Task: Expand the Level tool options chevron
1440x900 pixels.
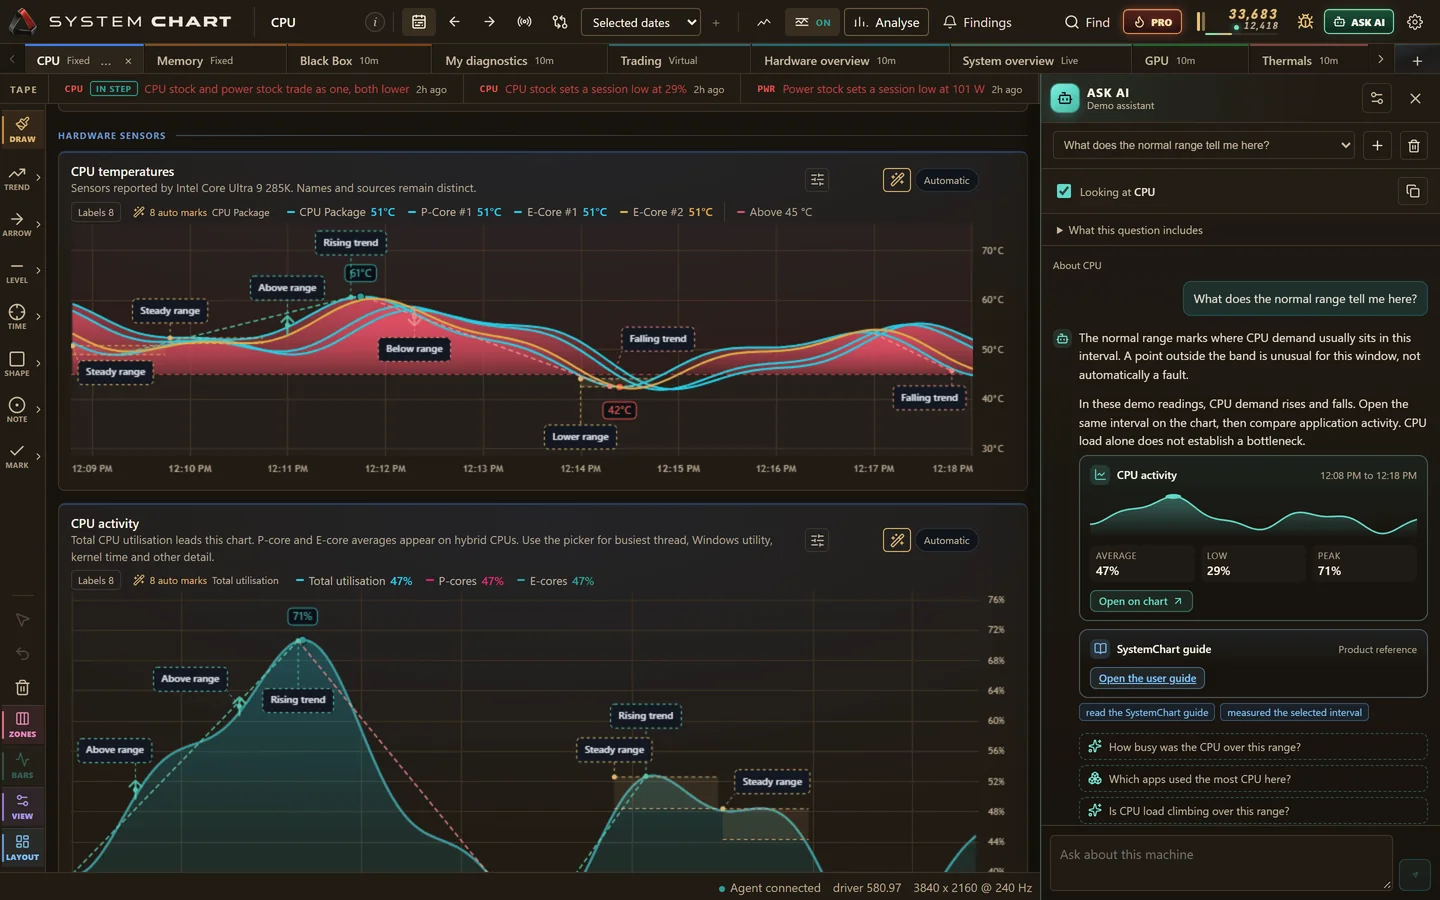Action: click(x=38, y=270)
